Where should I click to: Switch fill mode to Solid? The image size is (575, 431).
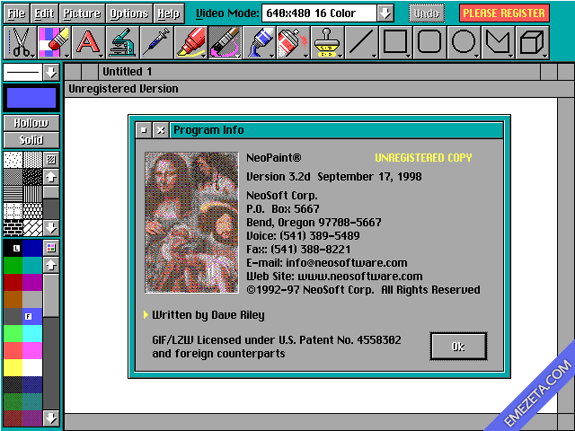pyautogui.click(x=31, y=140)
